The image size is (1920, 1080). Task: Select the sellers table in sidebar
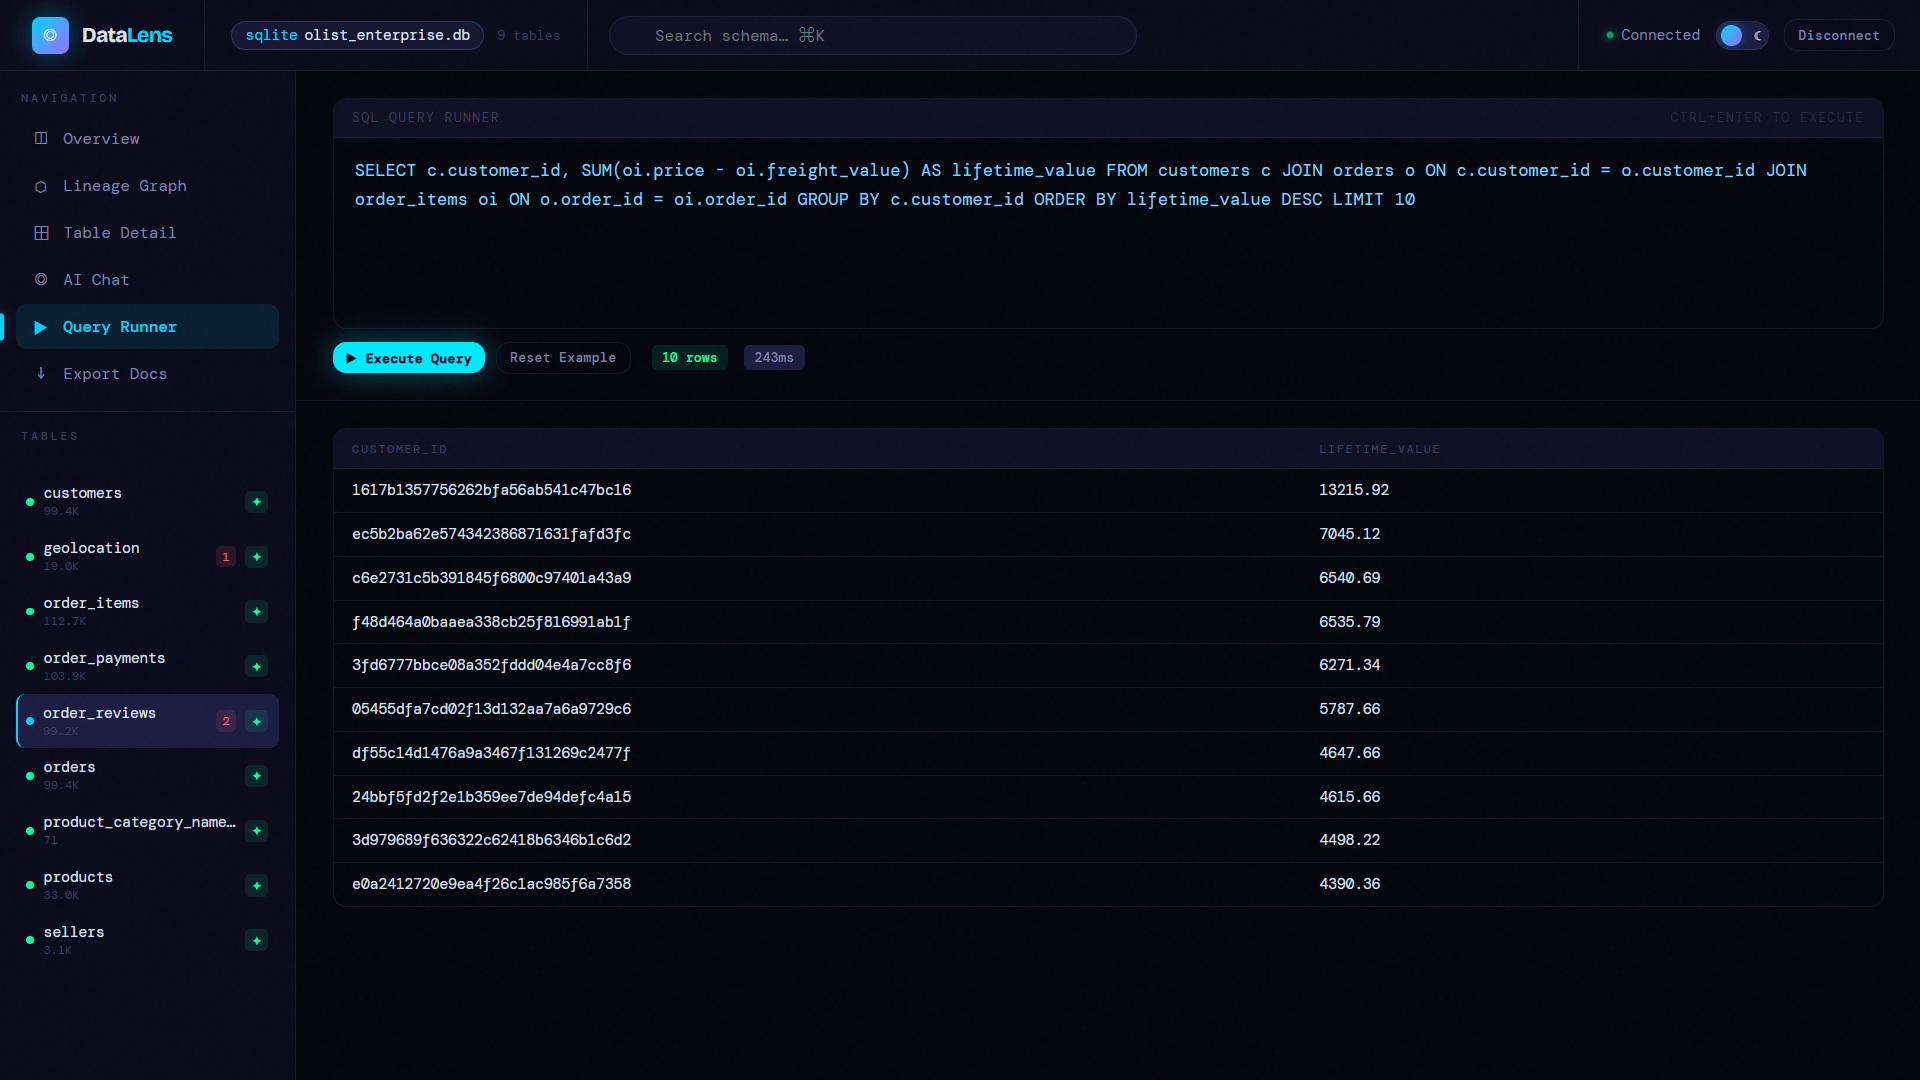[147, 941]
